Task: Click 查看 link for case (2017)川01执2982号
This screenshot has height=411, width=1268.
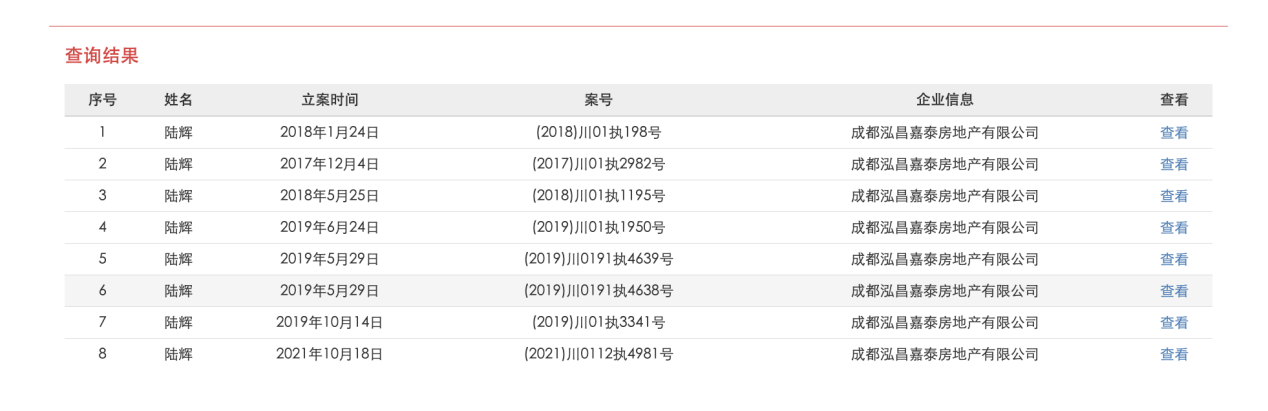Action: pyautogui.click(x=1173, y=164)
